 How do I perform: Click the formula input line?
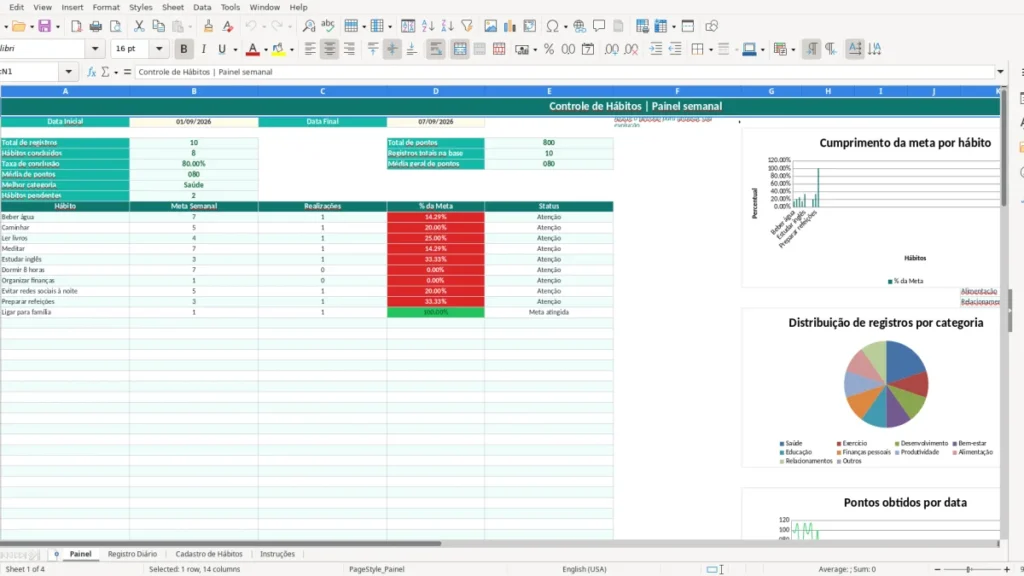(565, 72)
